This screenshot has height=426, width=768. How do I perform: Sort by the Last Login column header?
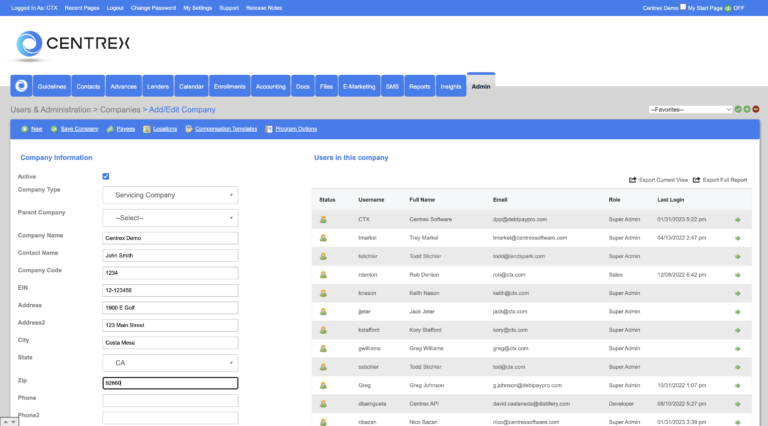click(671, 200)
